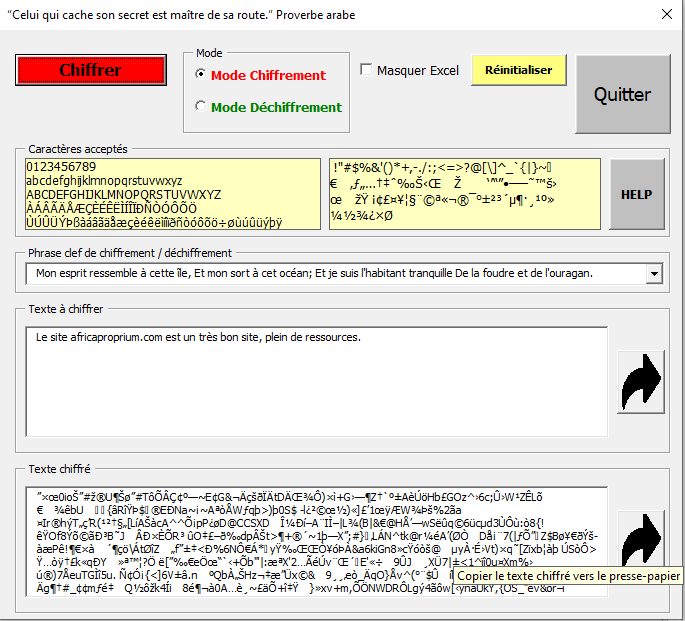This screenshot has height=621, width=685.
Task: Click the Caractères acceptés group label
Action: (x=78, y=148)
